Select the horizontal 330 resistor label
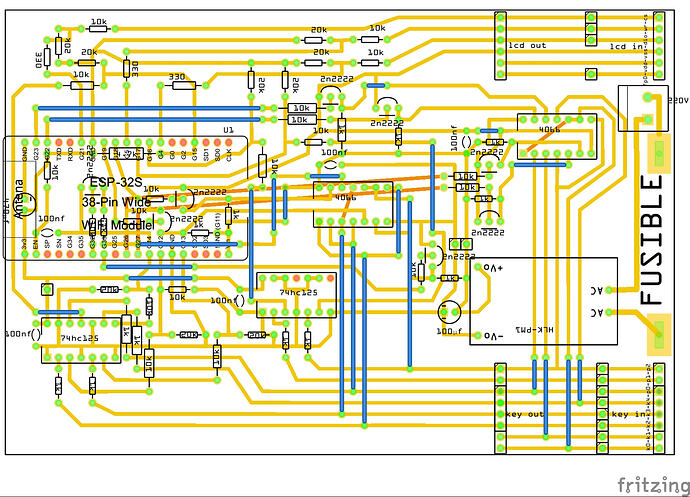Screen dimensions: 690x497 point(177,77)
